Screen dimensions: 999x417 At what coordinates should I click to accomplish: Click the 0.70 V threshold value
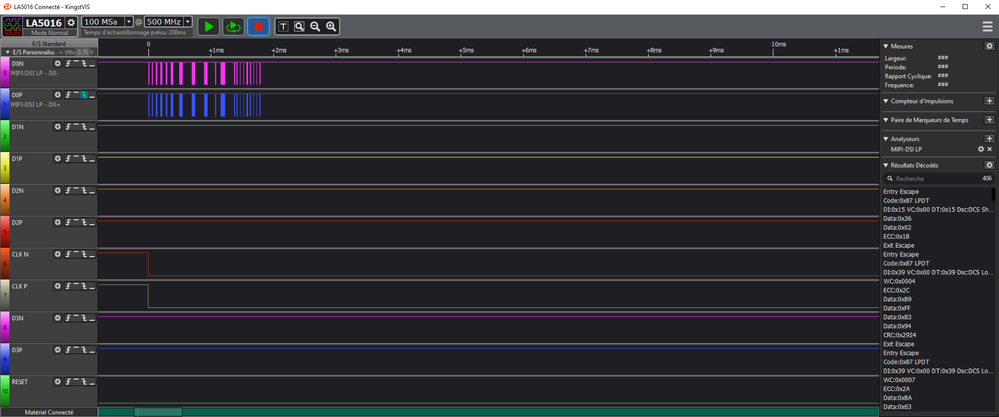point(85,52)
